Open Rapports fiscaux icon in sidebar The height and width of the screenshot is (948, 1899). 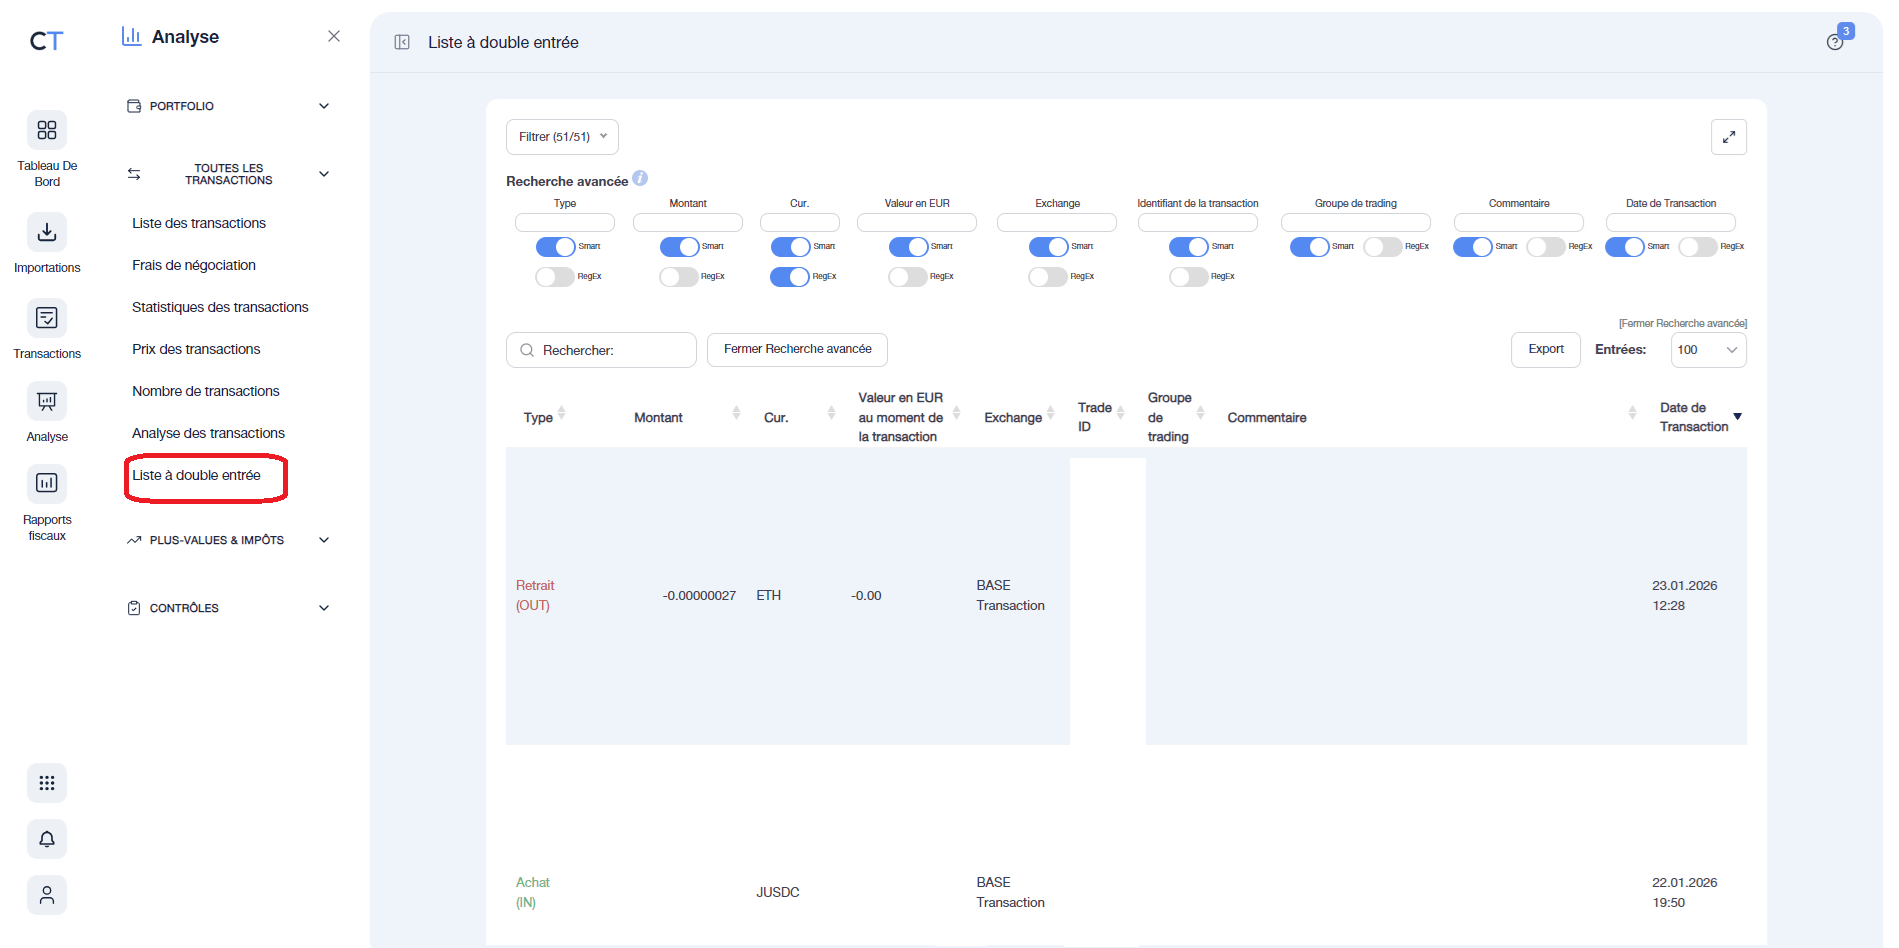point(47,484)
